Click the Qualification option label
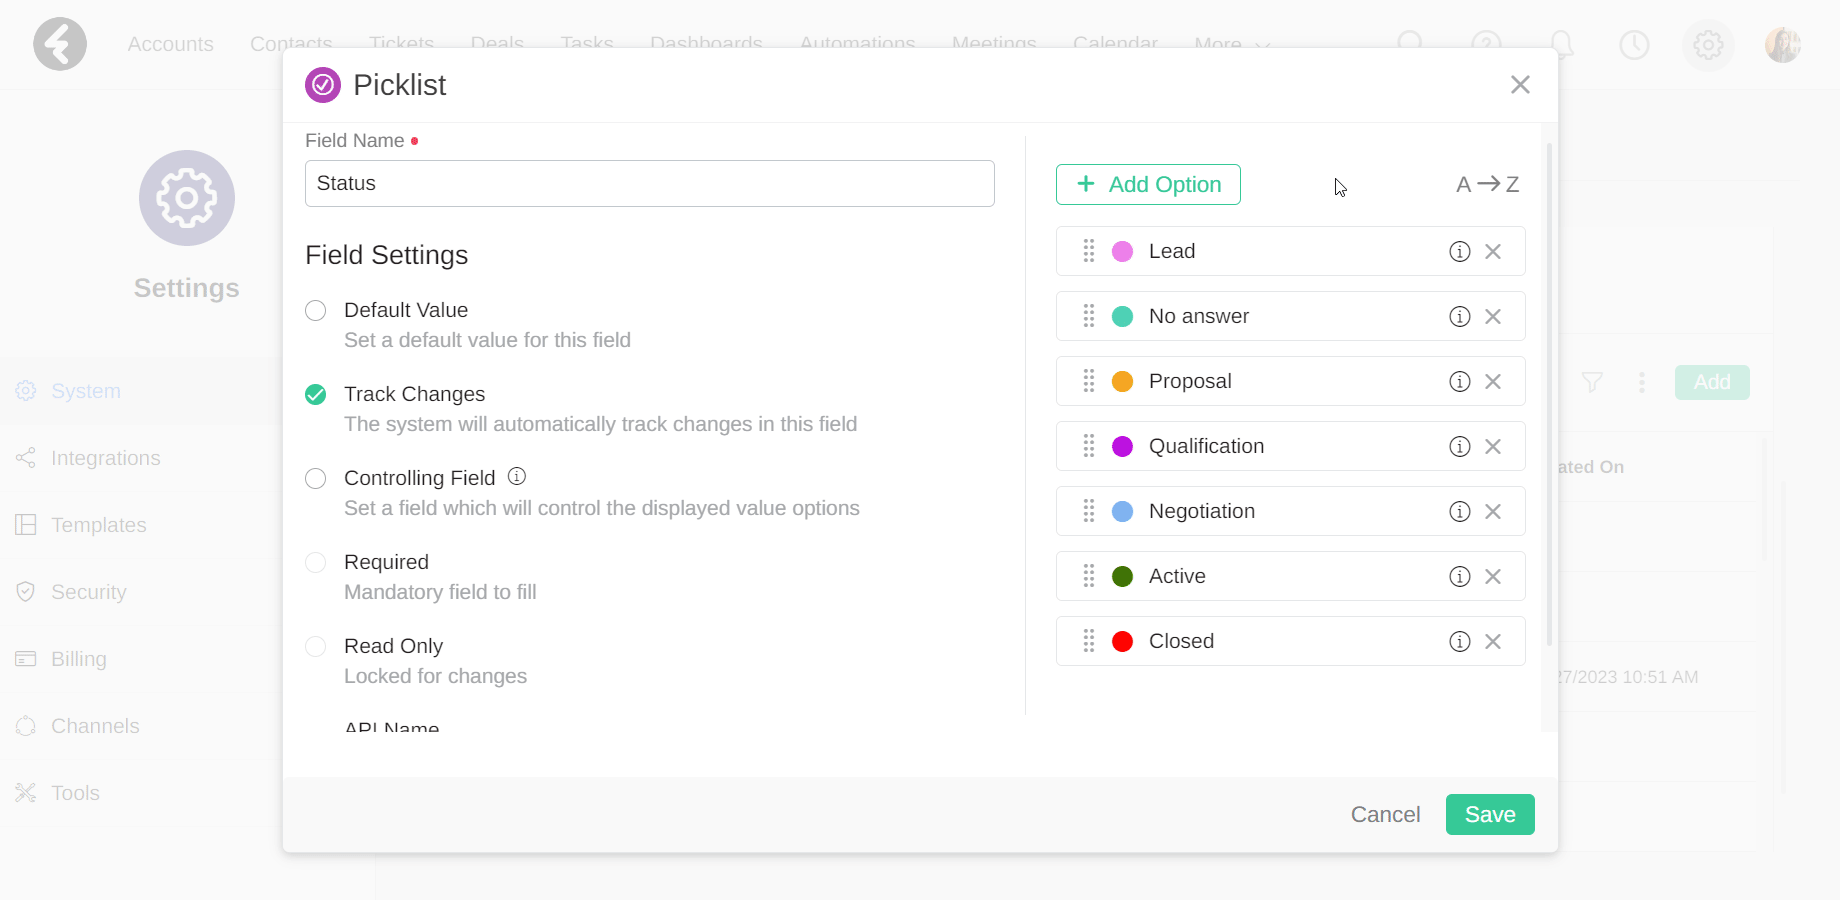This screenshot has width=1840, height=900. click(1207, 446)
